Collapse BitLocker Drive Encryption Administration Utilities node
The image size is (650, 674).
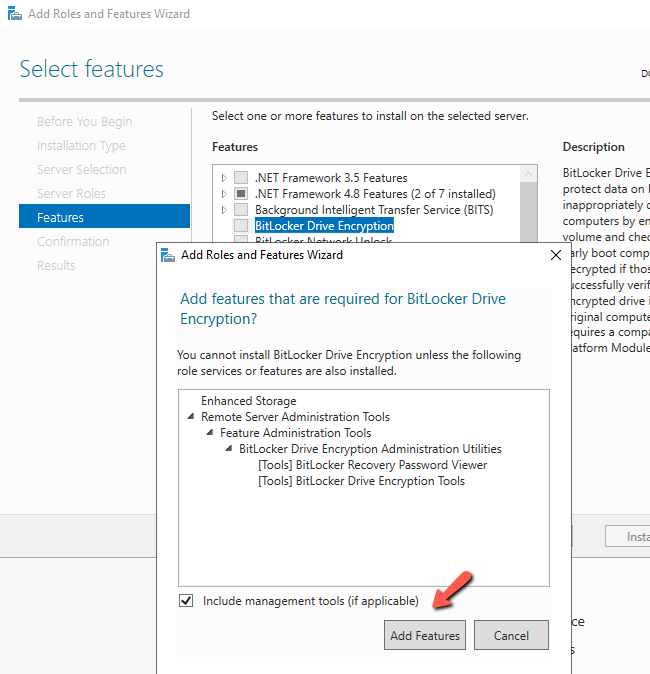tap(229, 449)
